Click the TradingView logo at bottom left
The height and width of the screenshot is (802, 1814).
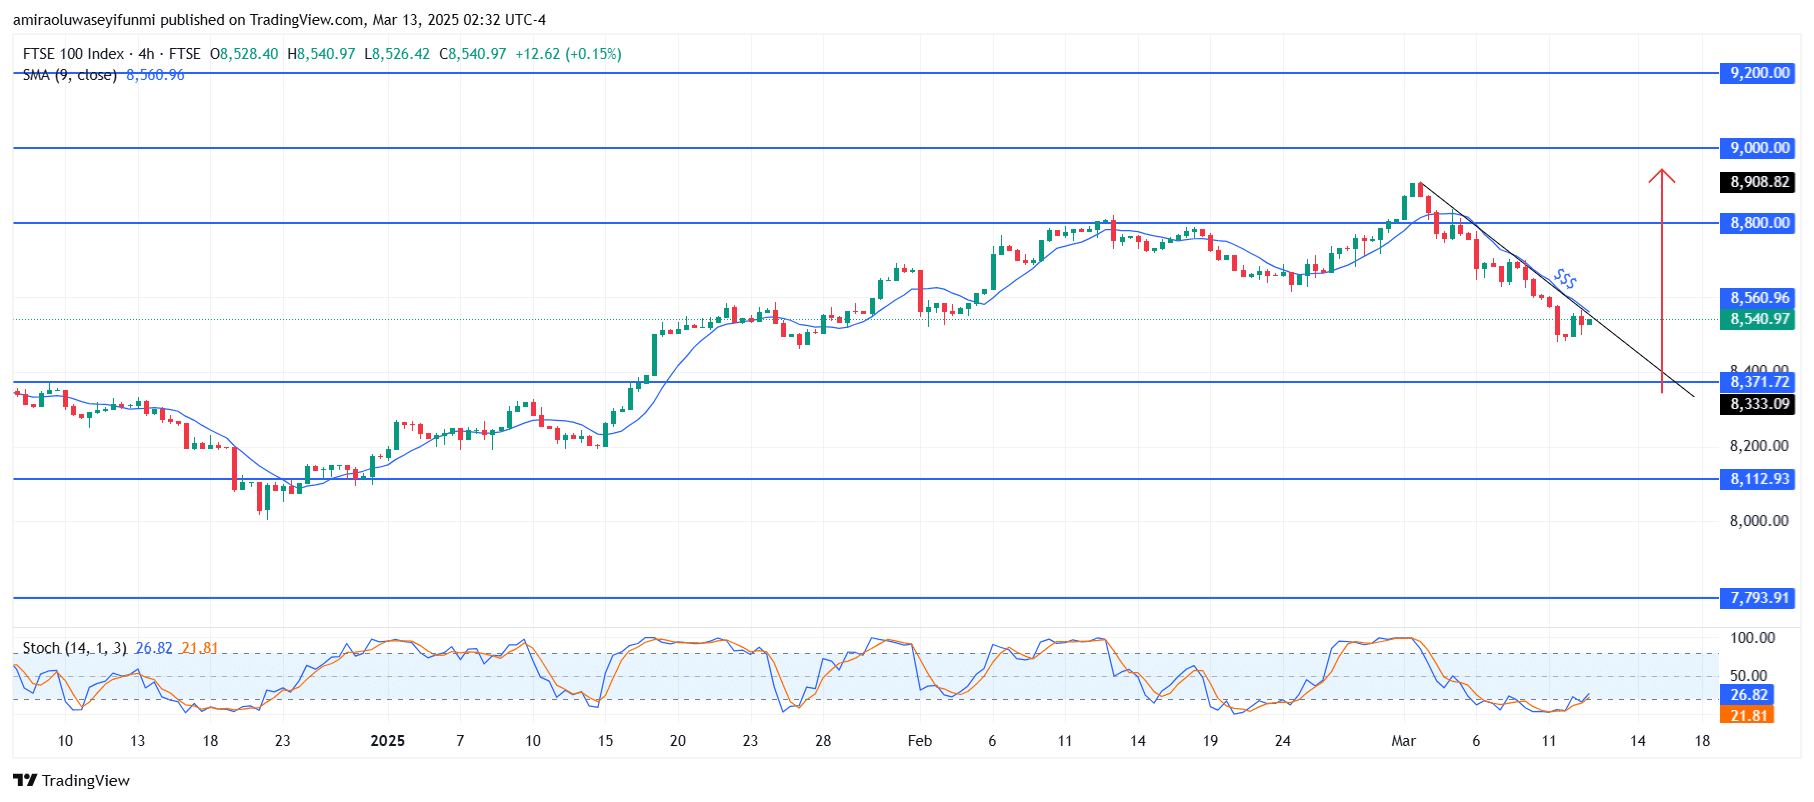click(x=72, y=780)
